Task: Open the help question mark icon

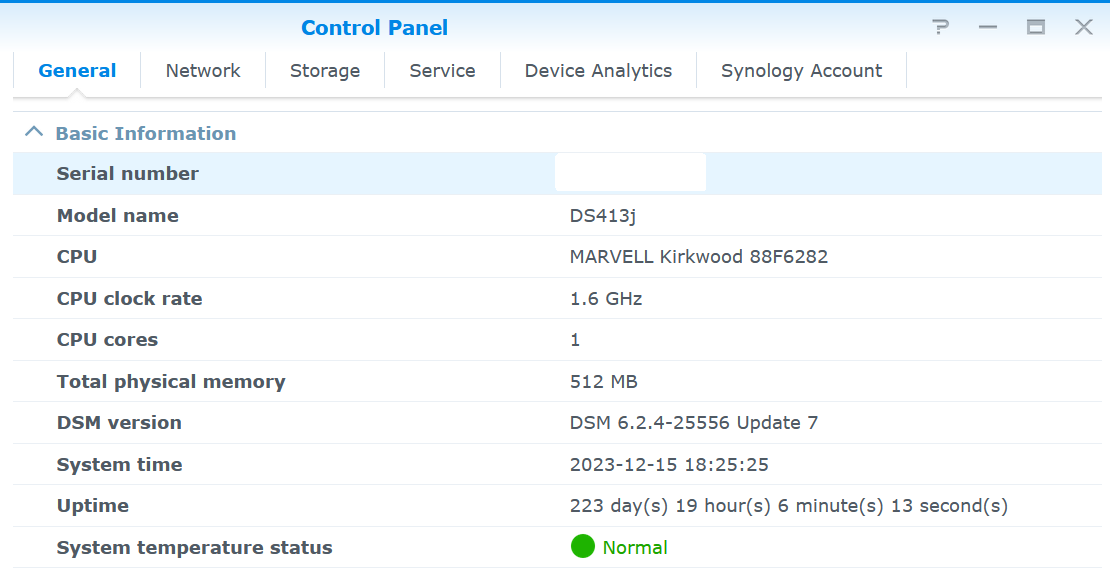Action: coord(940,27)
